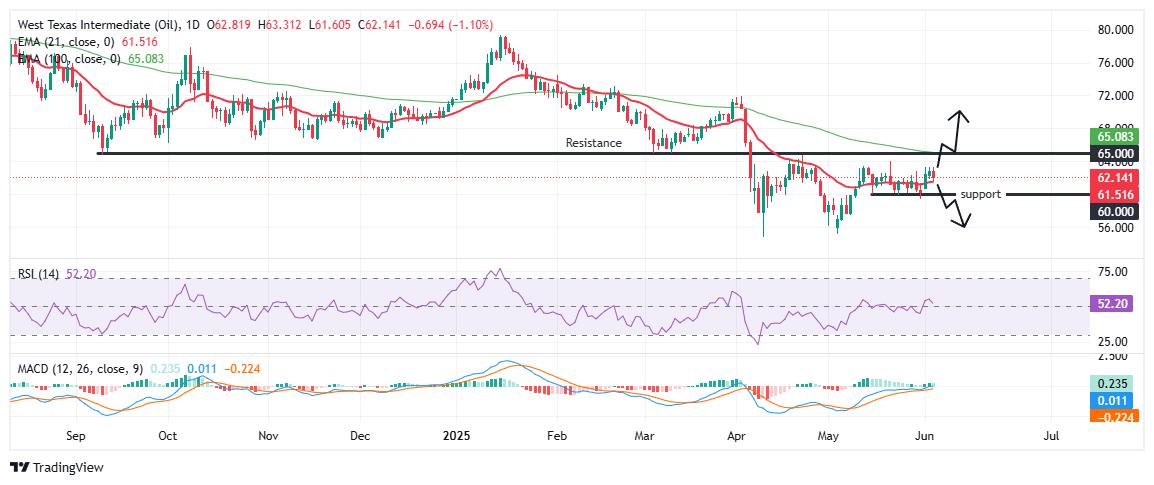This screenshot has width=1154, height=485.
Task: Toggle the RSI (14) indicator legend
Action: click(40, 274)
